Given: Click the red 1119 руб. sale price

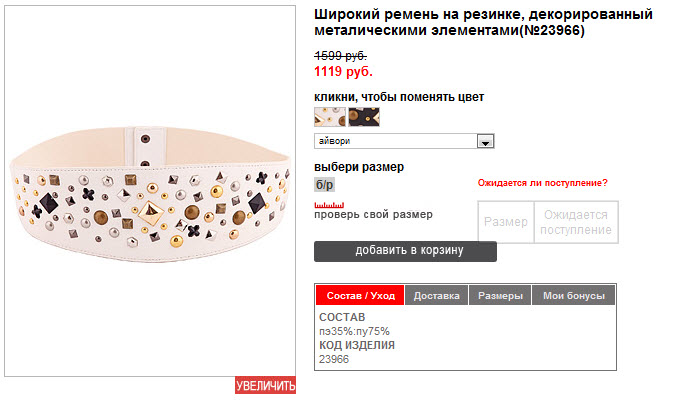Looking at the screenshot, I should click(x=343, y=72).
